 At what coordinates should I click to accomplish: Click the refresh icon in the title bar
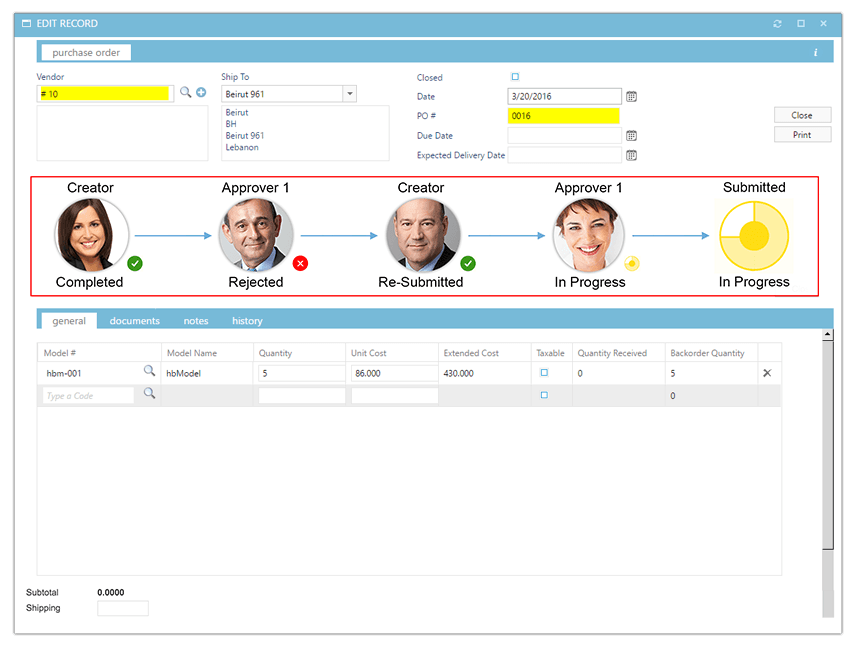click(x=779, y=23)
